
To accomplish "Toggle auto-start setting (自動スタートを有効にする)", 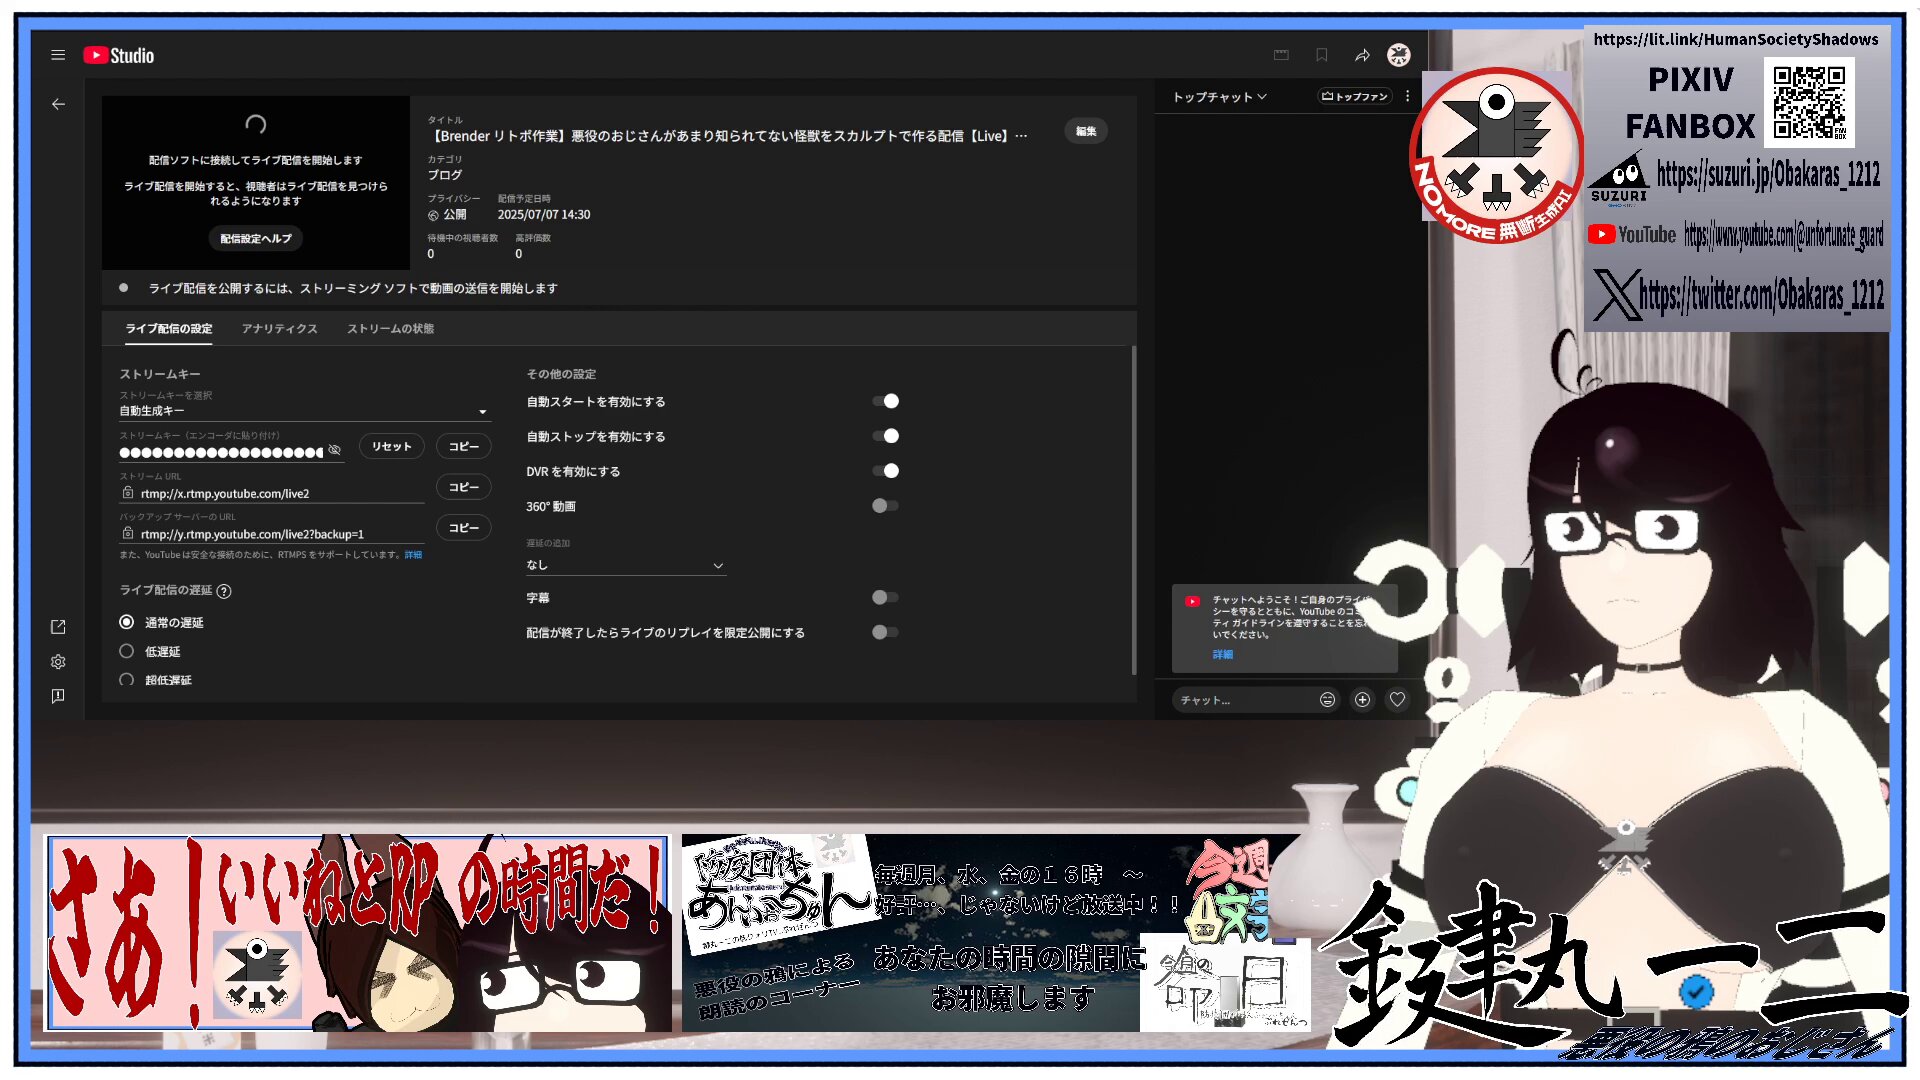I will point(885,401).
